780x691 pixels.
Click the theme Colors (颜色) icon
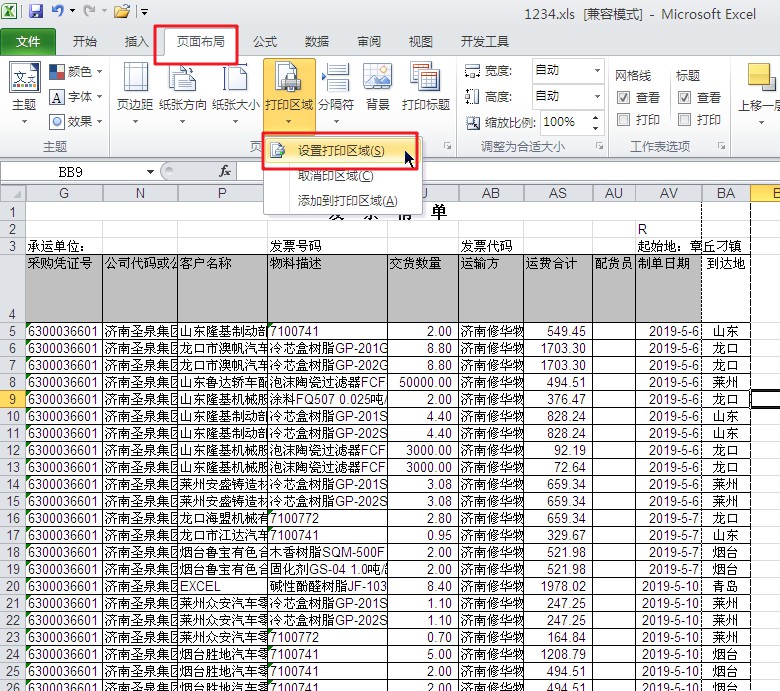(57, 72)
